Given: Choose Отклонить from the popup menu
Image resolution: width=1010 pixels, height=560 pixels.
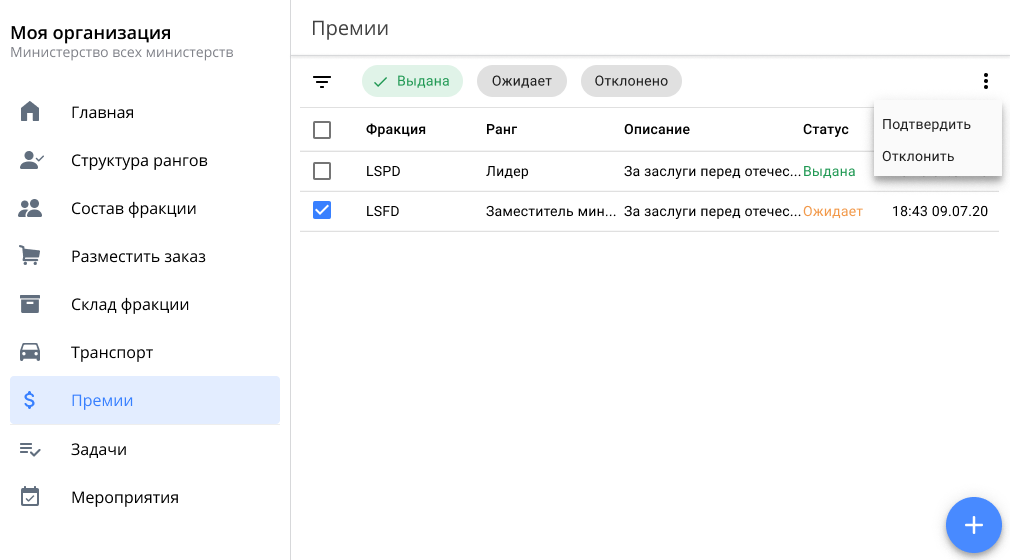Looking at the screenshot, I should tap(918, 156).
